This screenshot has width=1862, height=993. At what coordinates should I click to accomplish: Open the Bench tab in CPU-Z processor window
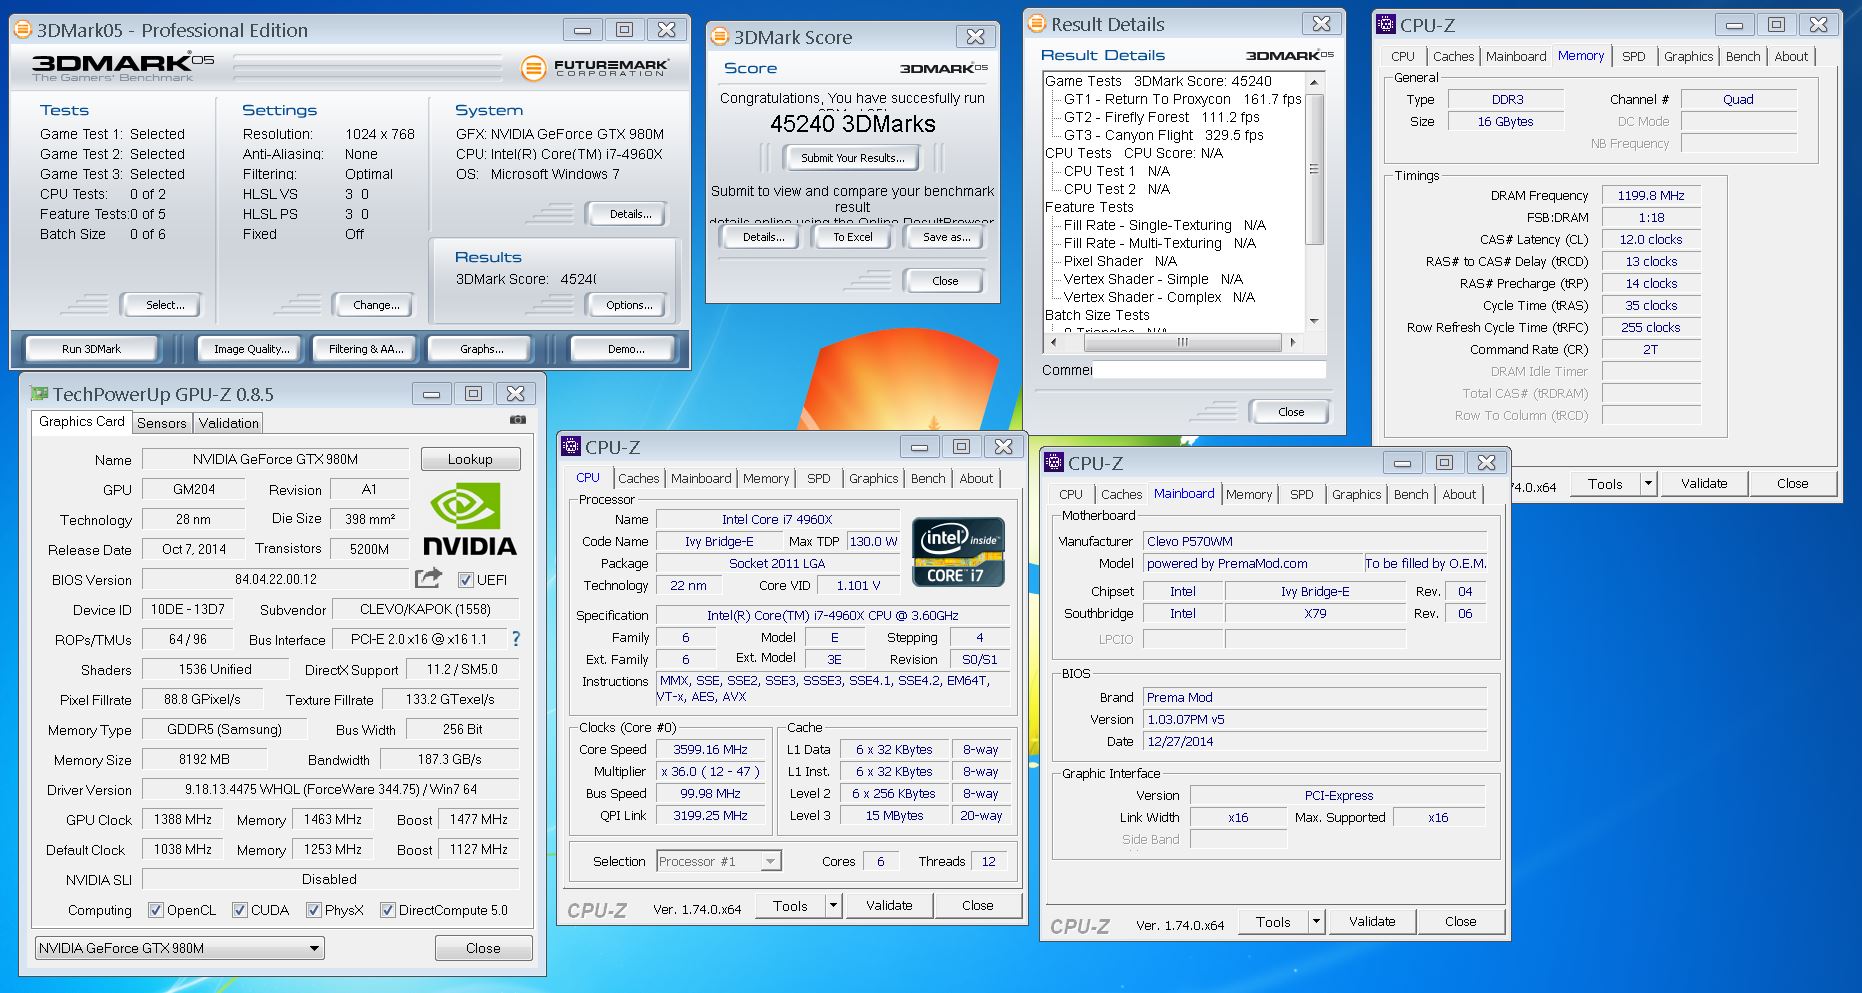click(928, 478)
